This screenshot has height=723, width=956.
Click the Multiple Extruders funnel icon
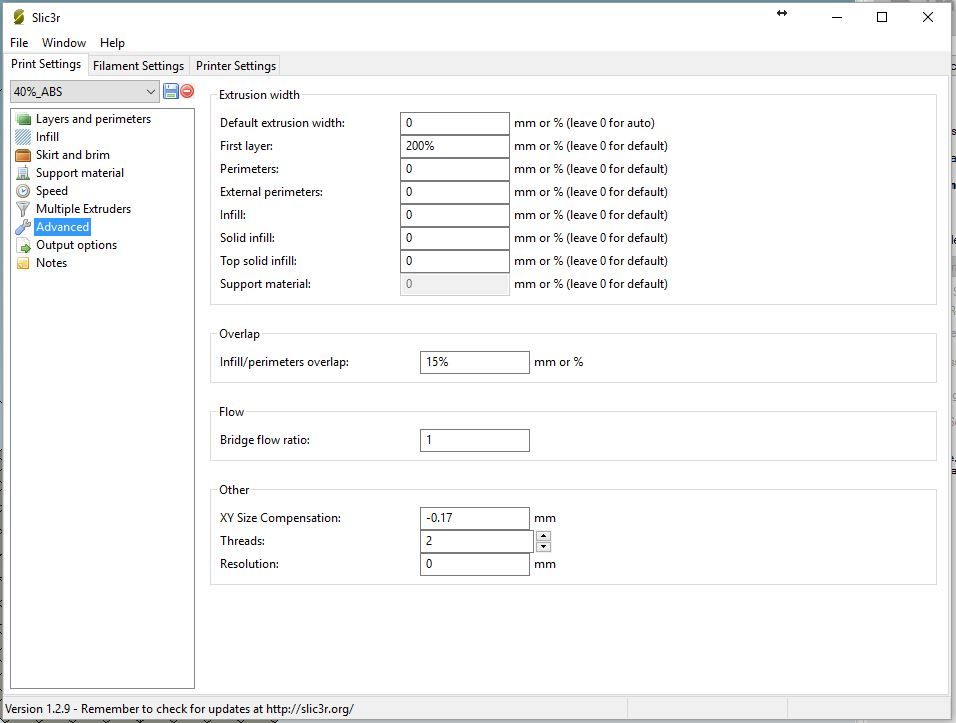[23, 209]
